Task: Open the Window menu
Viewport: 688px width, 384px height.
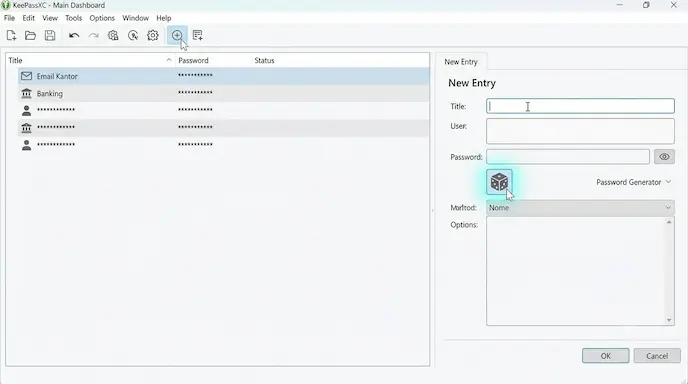Action: 135,18
